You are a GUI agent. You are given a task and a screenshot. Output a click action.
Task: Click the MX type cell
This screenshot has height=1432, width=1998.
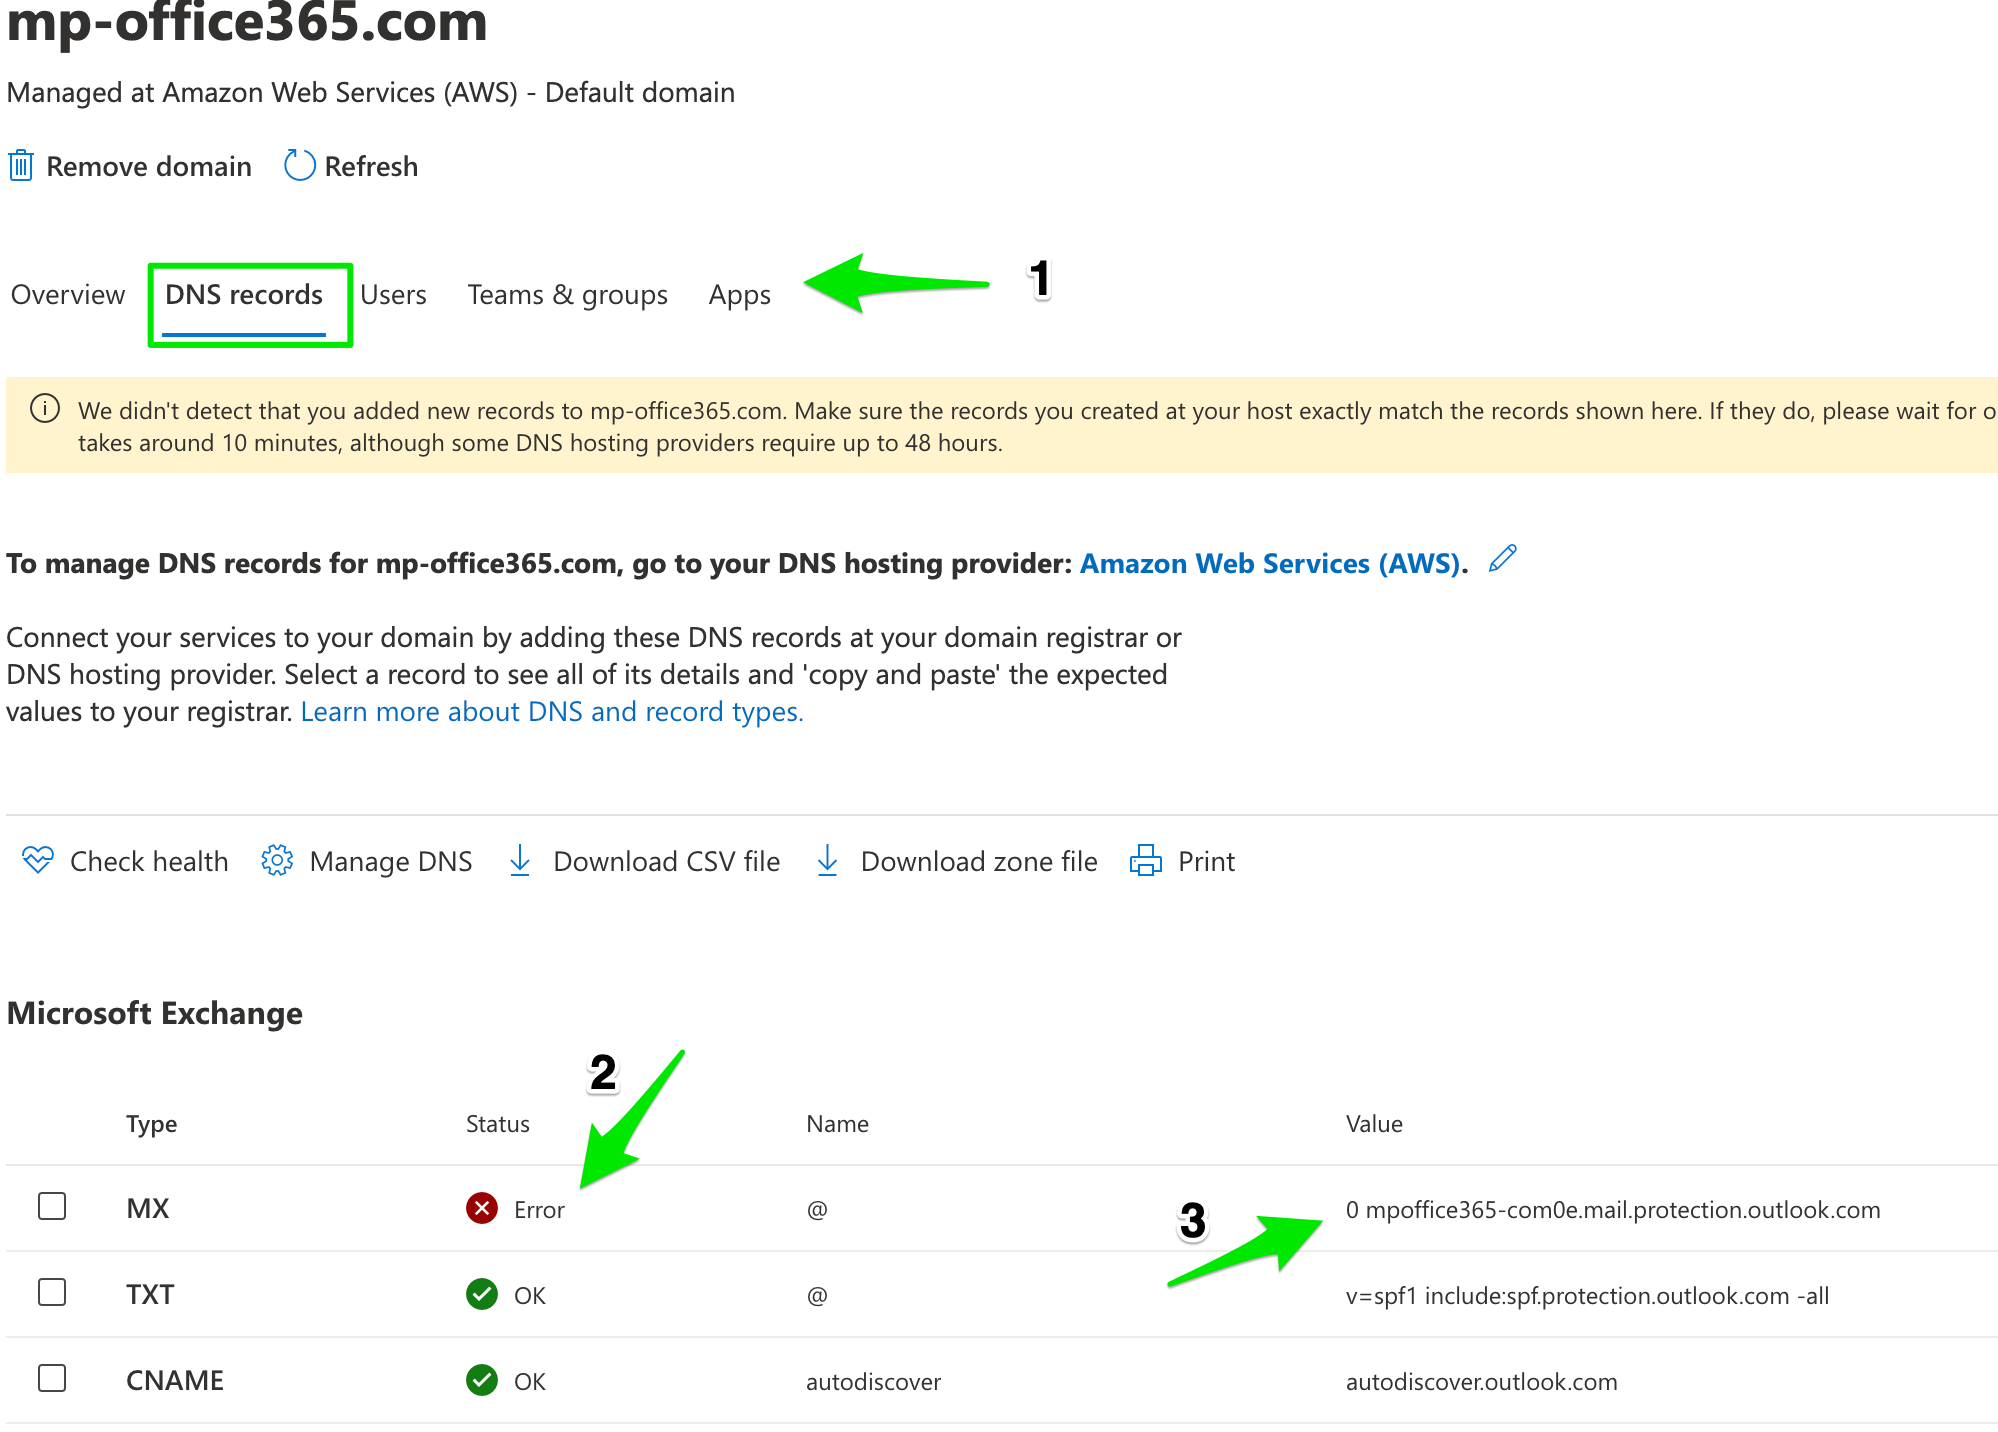pos(148,1208)
